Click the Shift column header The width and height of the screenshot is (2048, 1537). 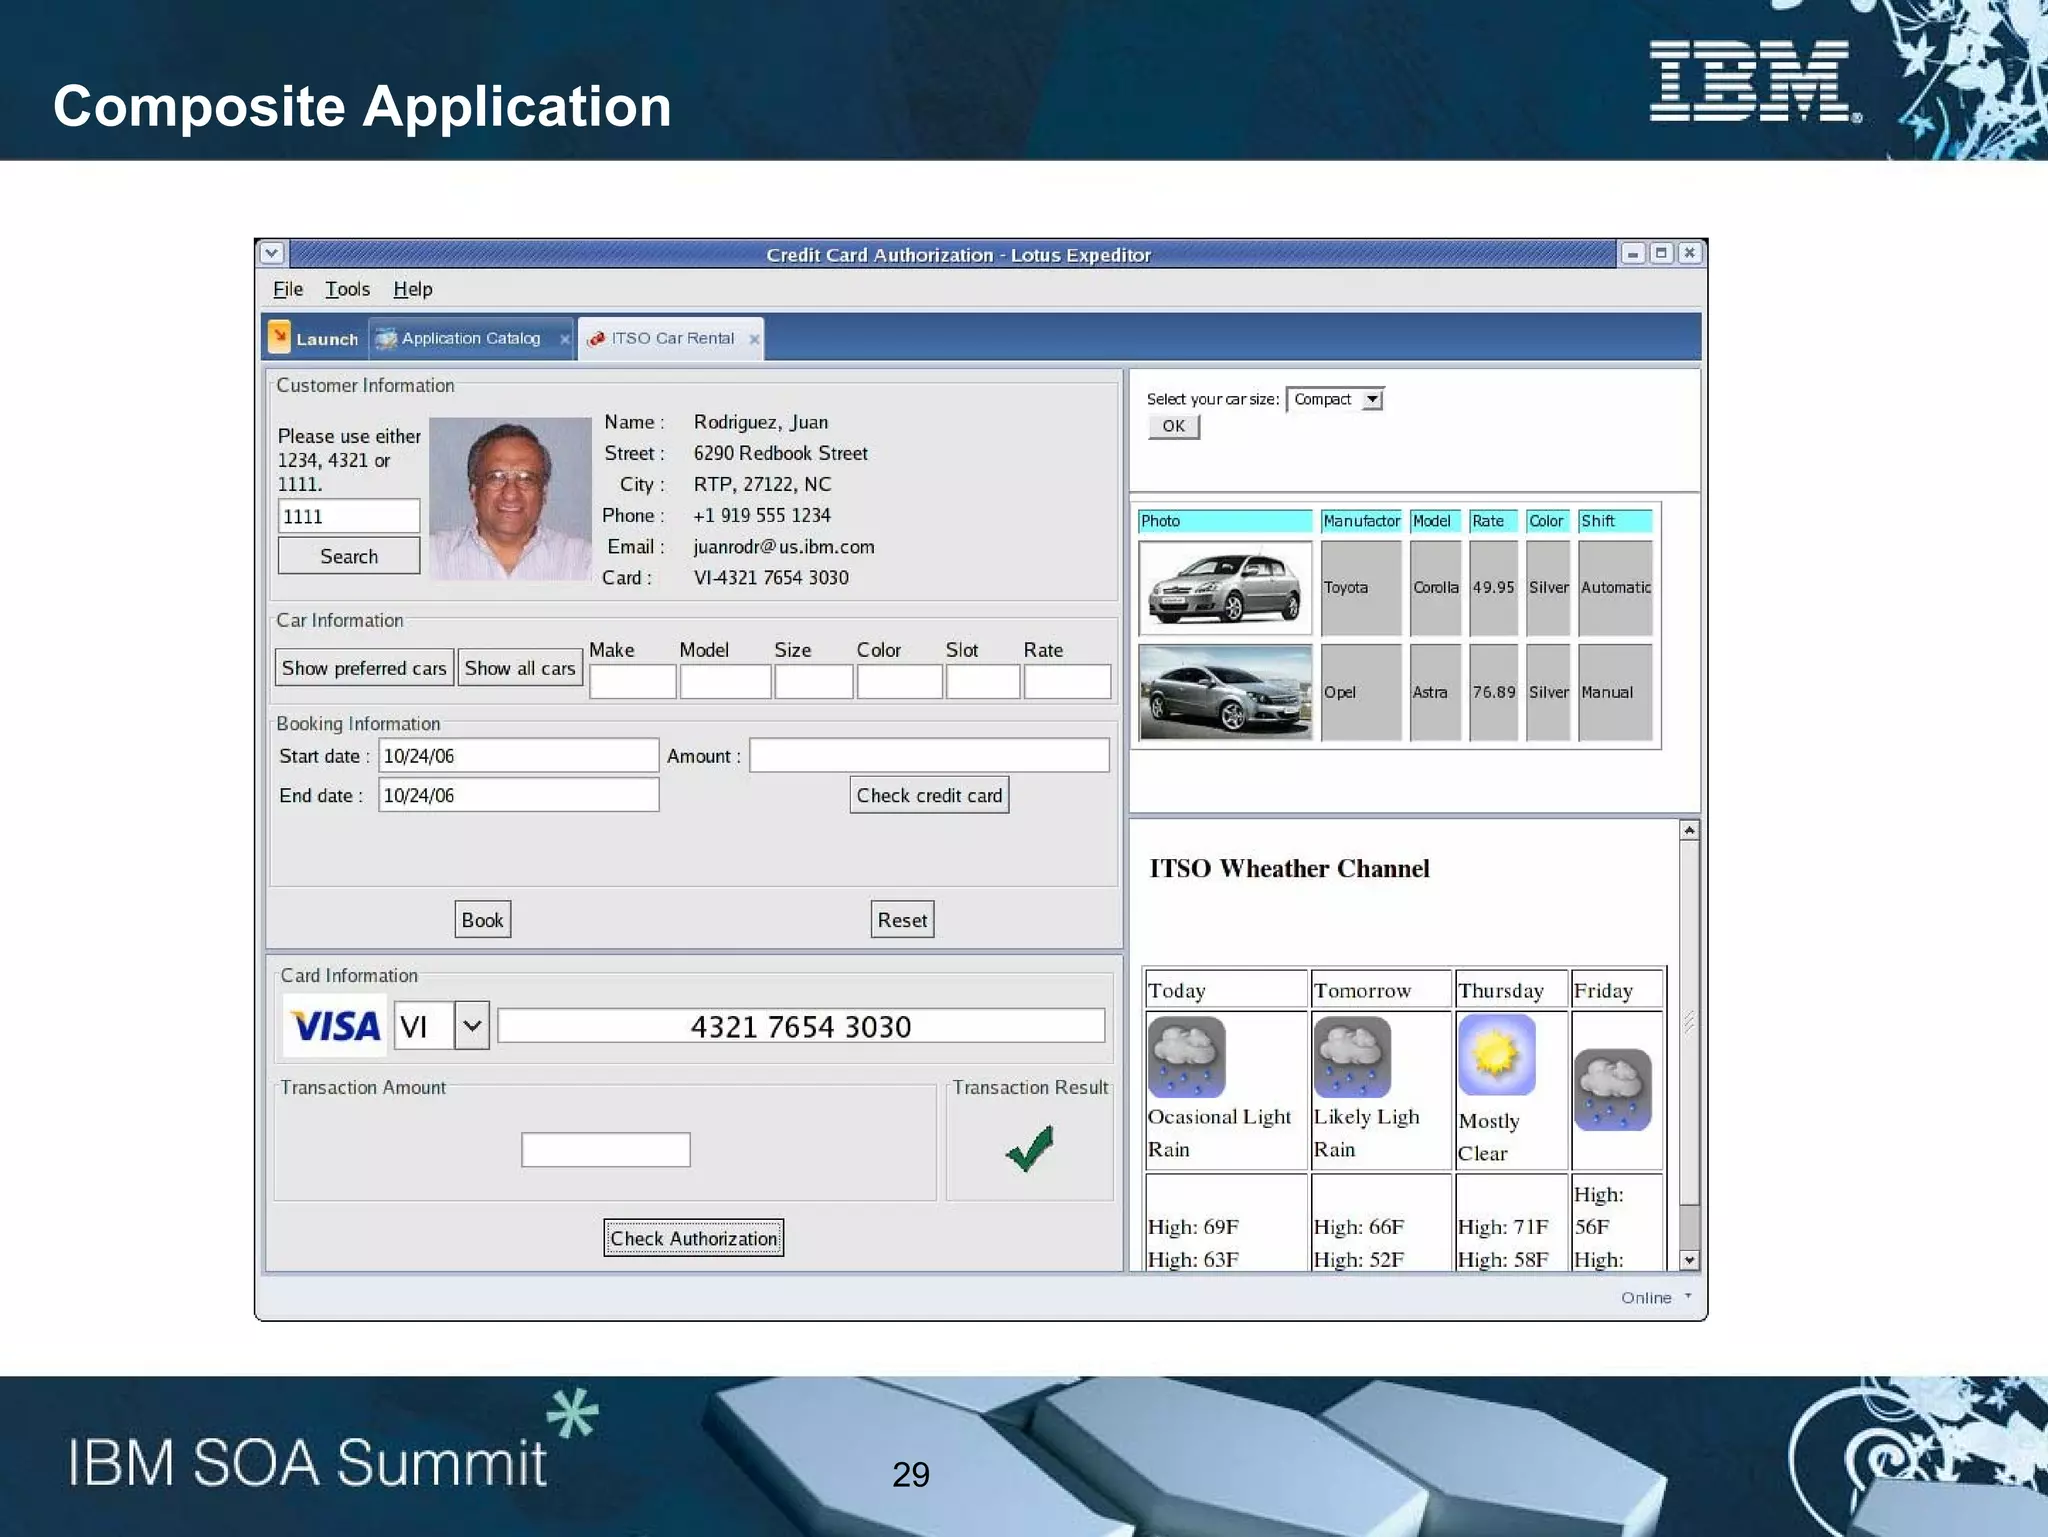[1615, 521]
